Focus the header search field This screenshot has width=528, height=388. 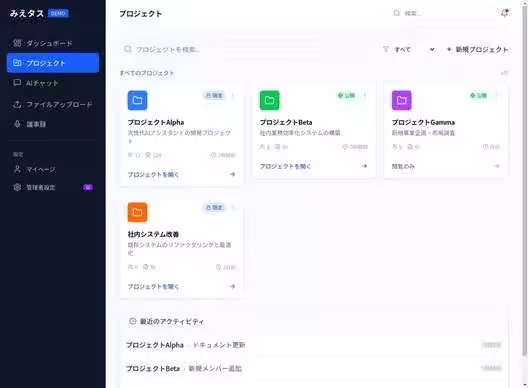(x=443, y=13)
